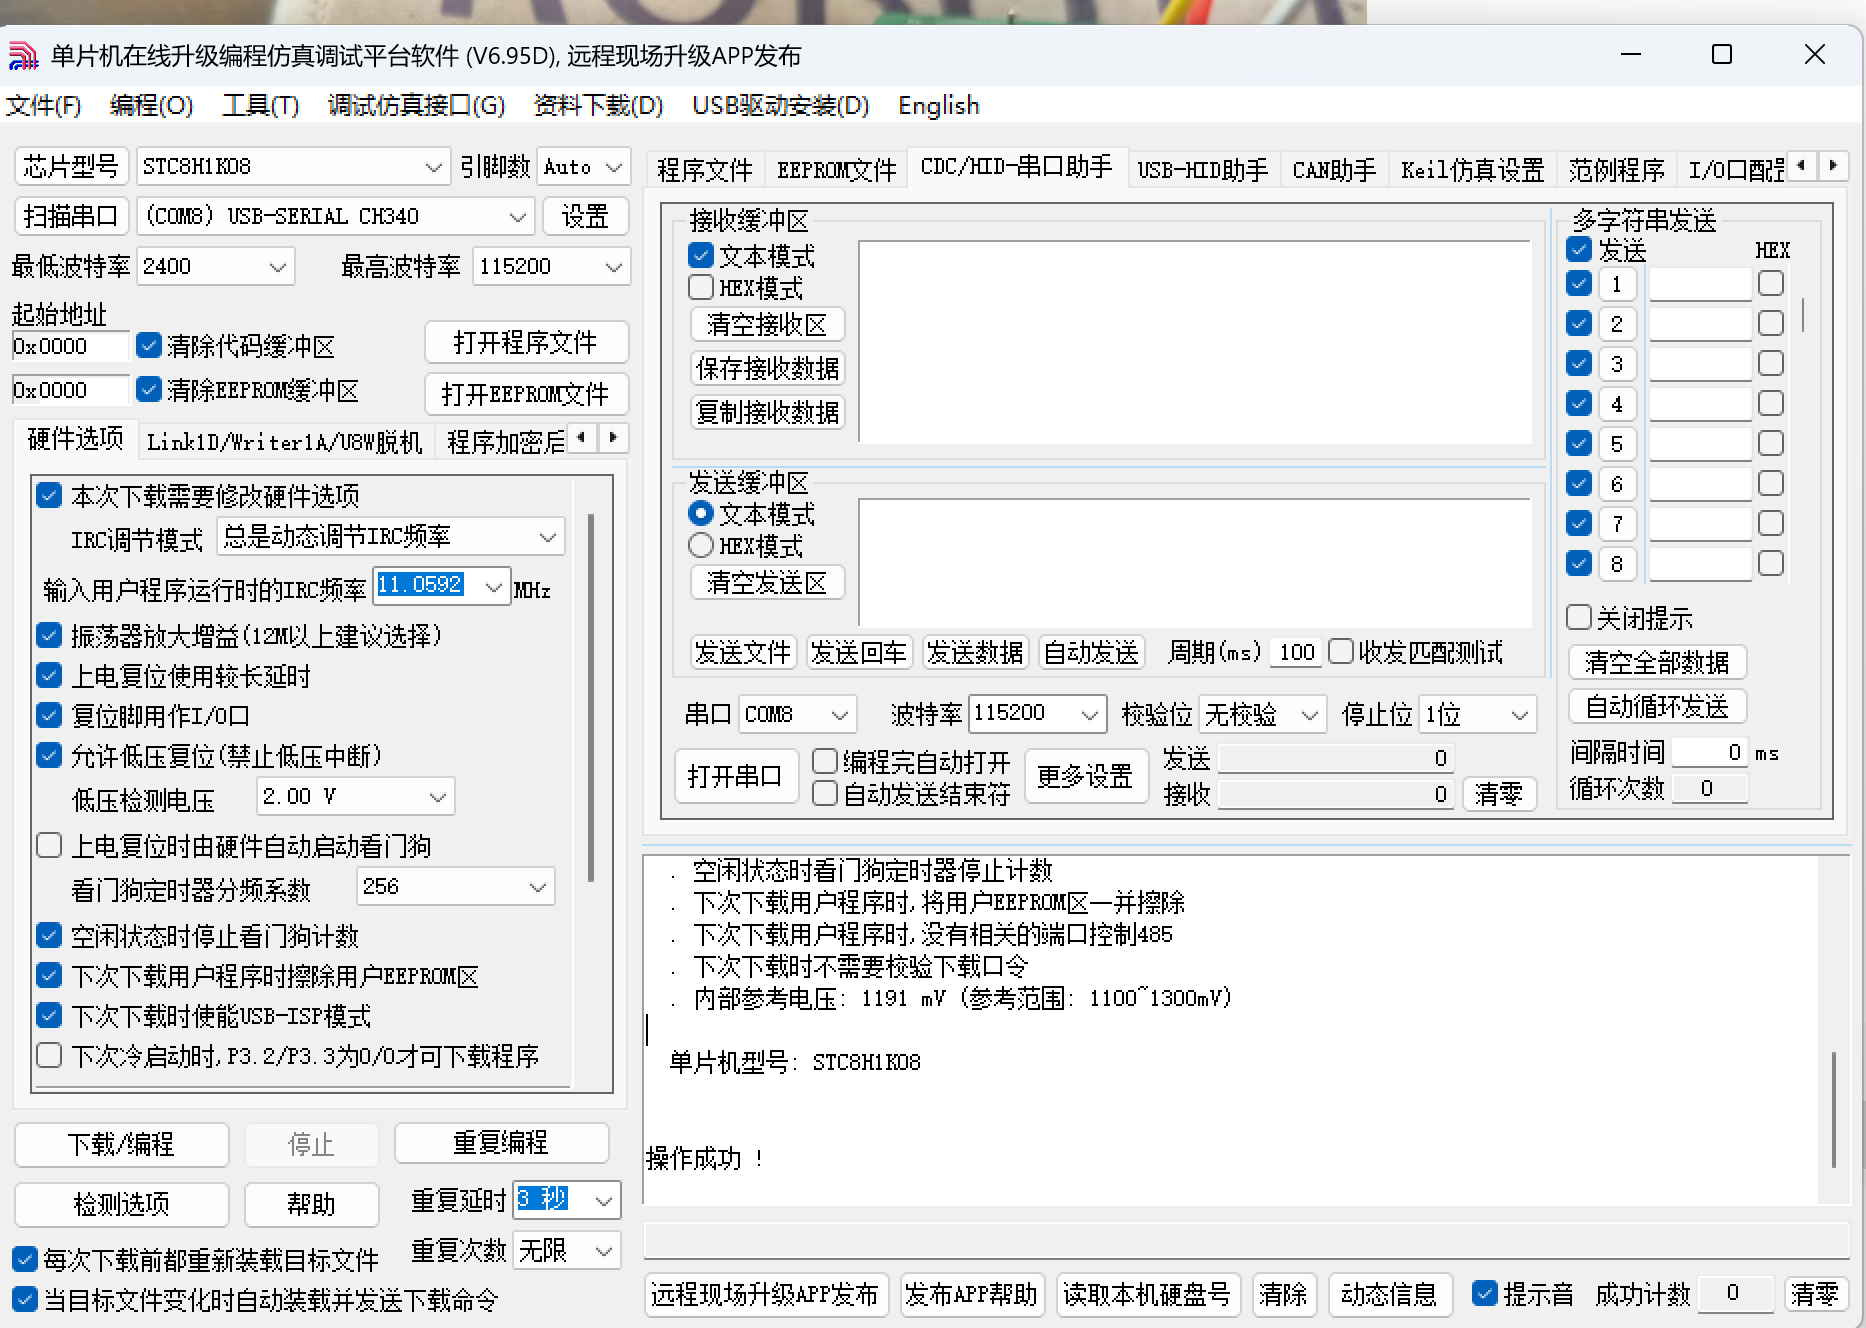This screenshot has height=1328, width=1866.
Task: Click the 打开程序文件 button
Action: tap(526, 342)
